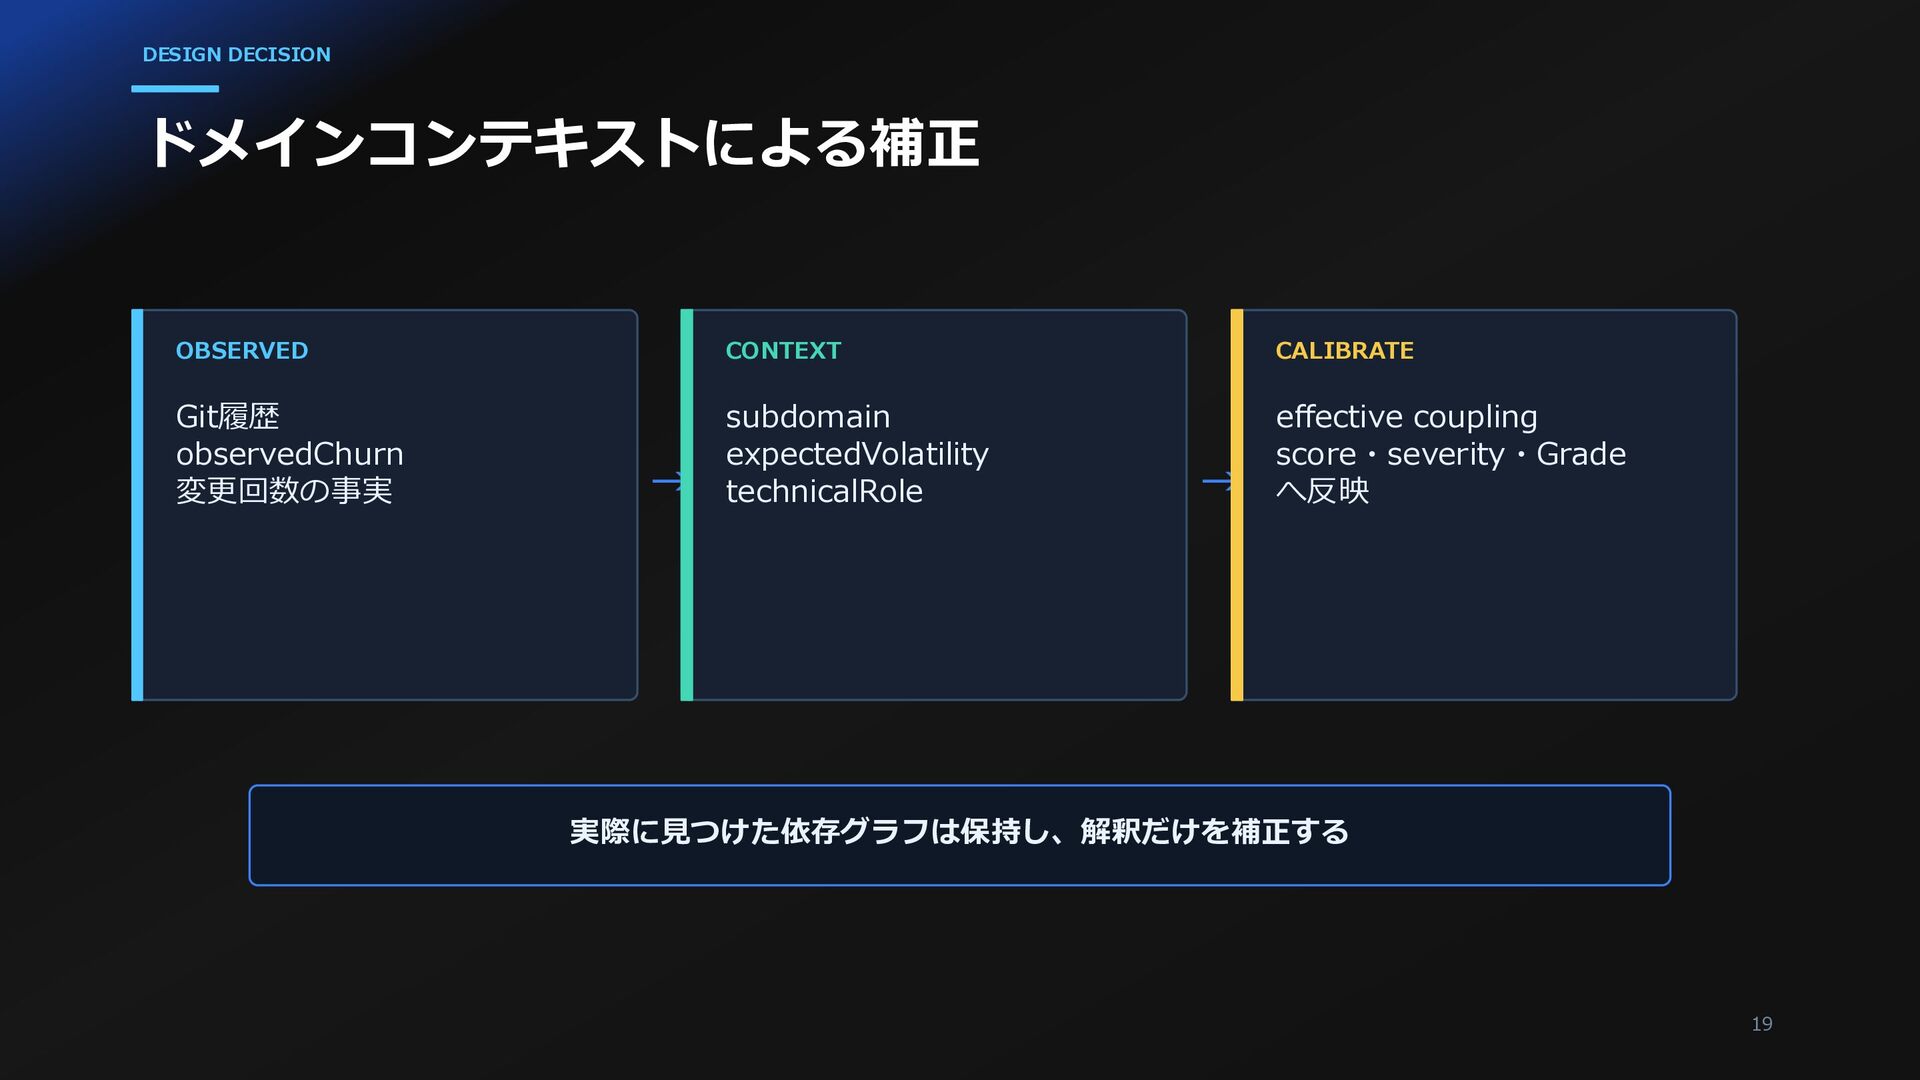Click the effective coupling text
The height and width of the screenshot is (1080, 1920).
click(x=1406, y=416)
